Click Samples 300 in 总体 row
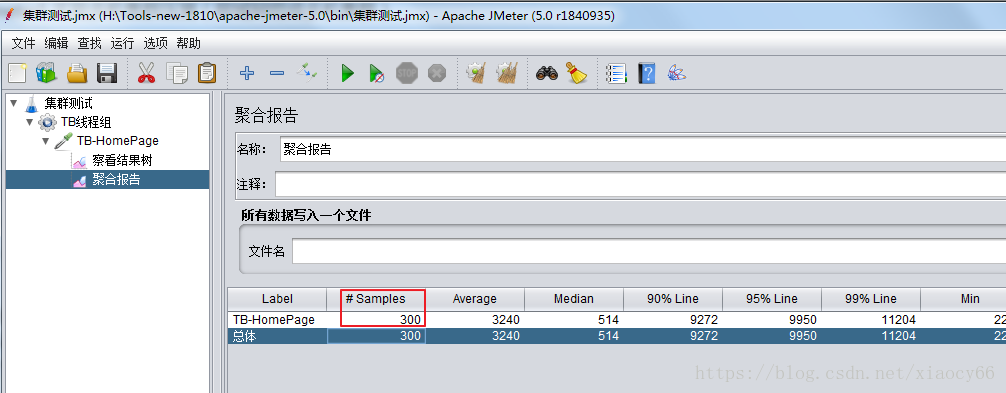Image resolution: width=1006 pixels, height=393 pixels. 377,336
